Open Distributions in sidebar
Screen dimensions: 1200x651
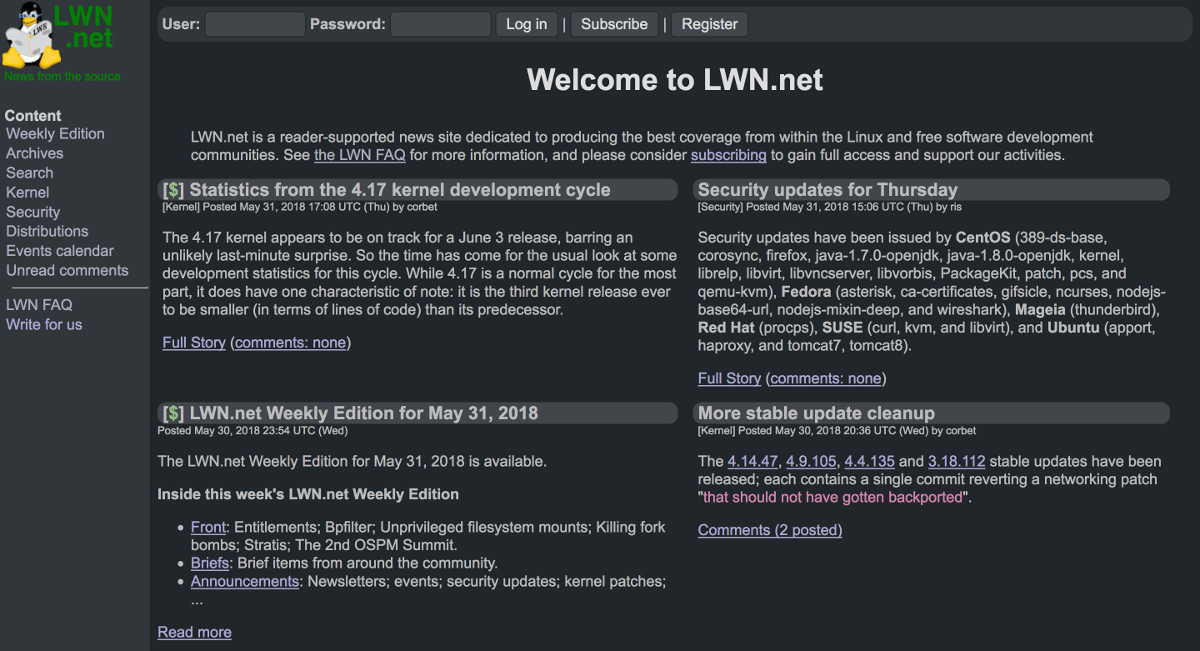(x=47, y=231)
